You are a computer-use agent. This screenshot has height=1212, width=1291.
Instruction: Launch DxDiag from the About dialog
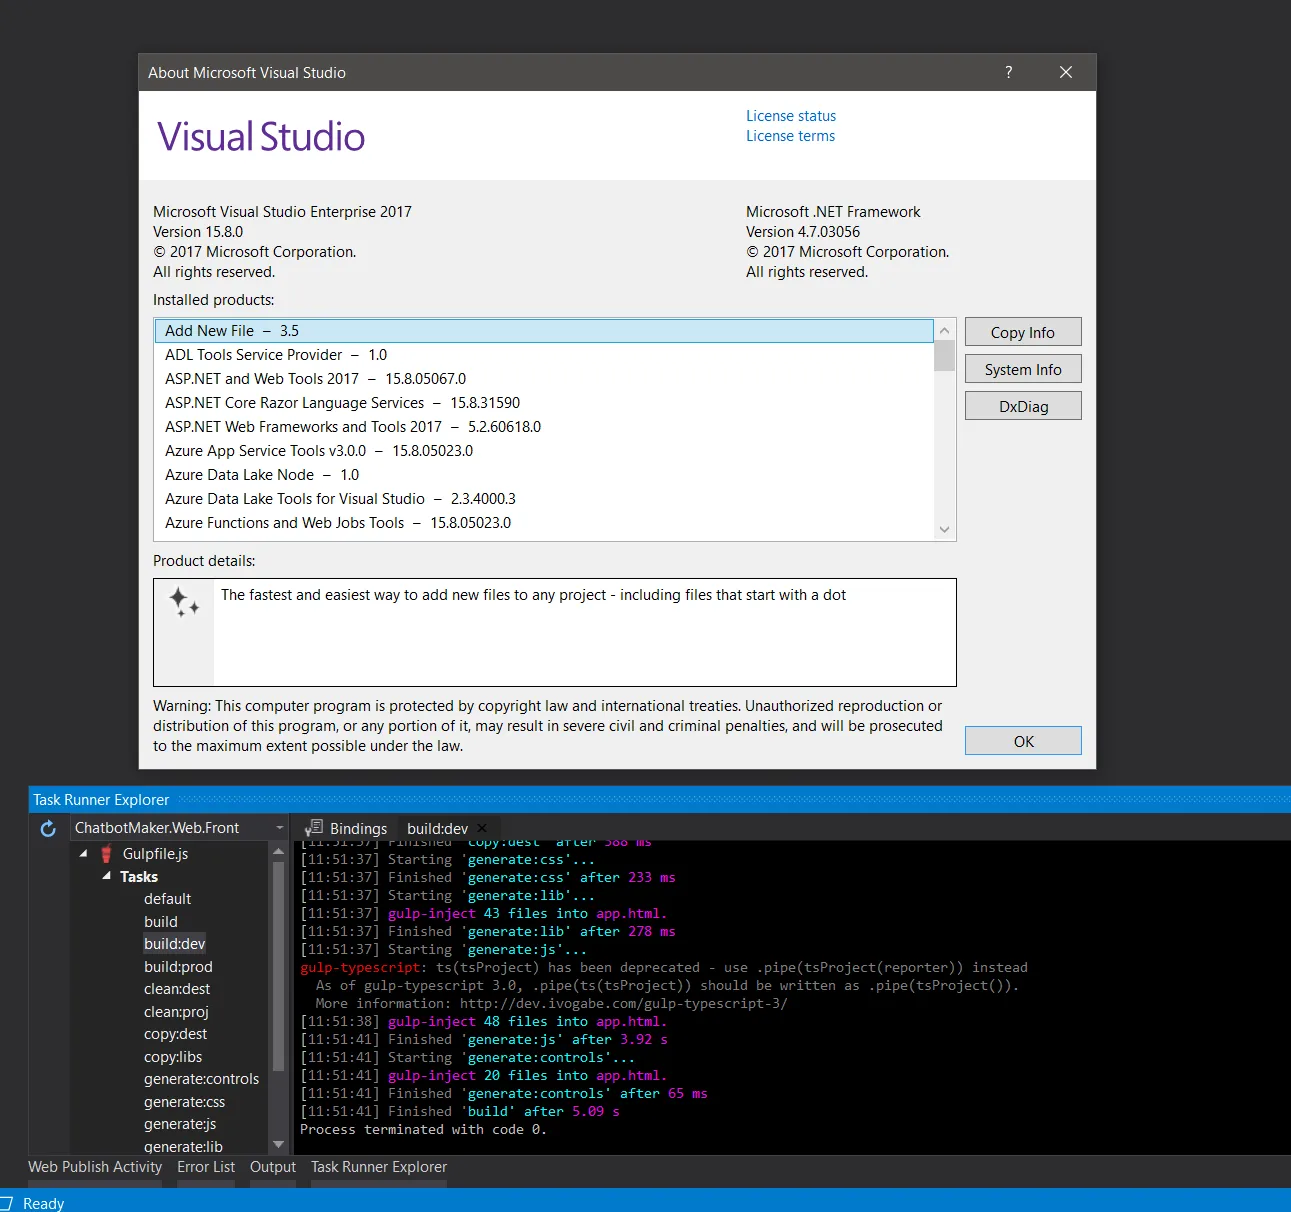pos(1023,406)
